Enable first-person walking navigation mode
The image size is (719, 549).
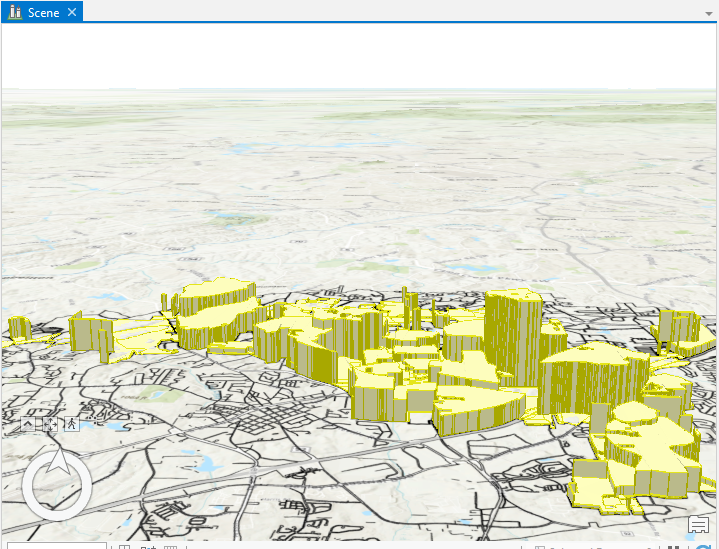point(71,424)
